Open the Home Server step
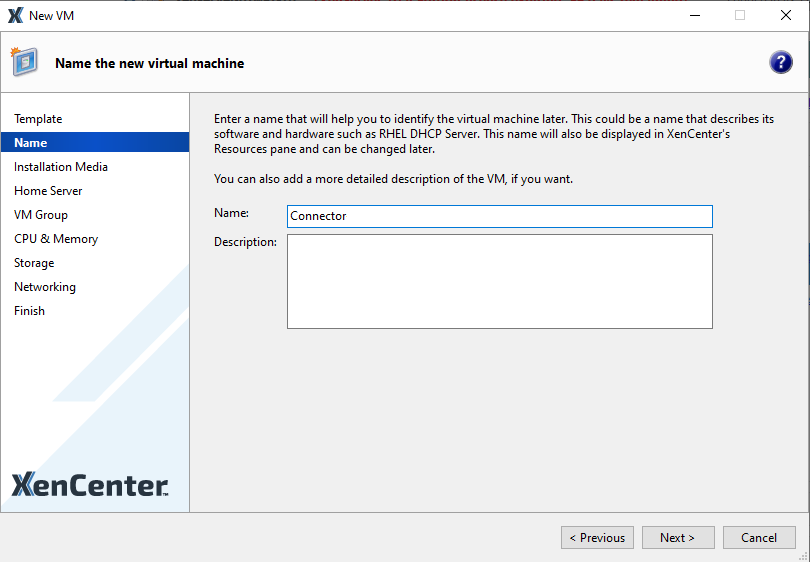 pyautogui.click(x=48, y=191)
